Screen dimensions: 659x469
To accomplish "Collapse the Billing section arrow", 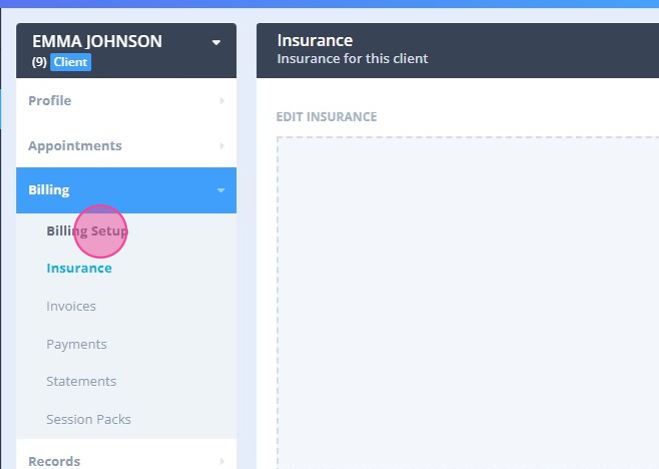I will tap(221, 190).
